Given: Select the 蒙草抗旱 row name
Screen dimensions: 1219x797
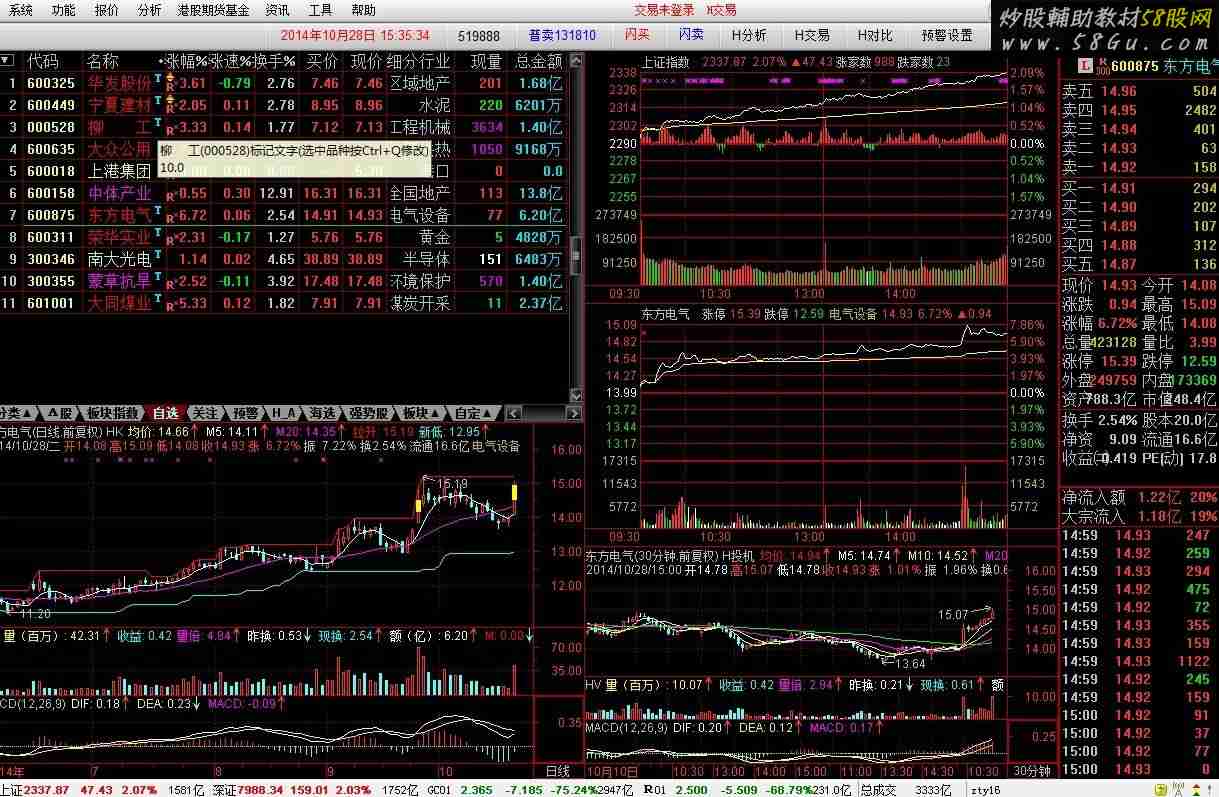Looking at the screenshot, I should pos(119,281).
